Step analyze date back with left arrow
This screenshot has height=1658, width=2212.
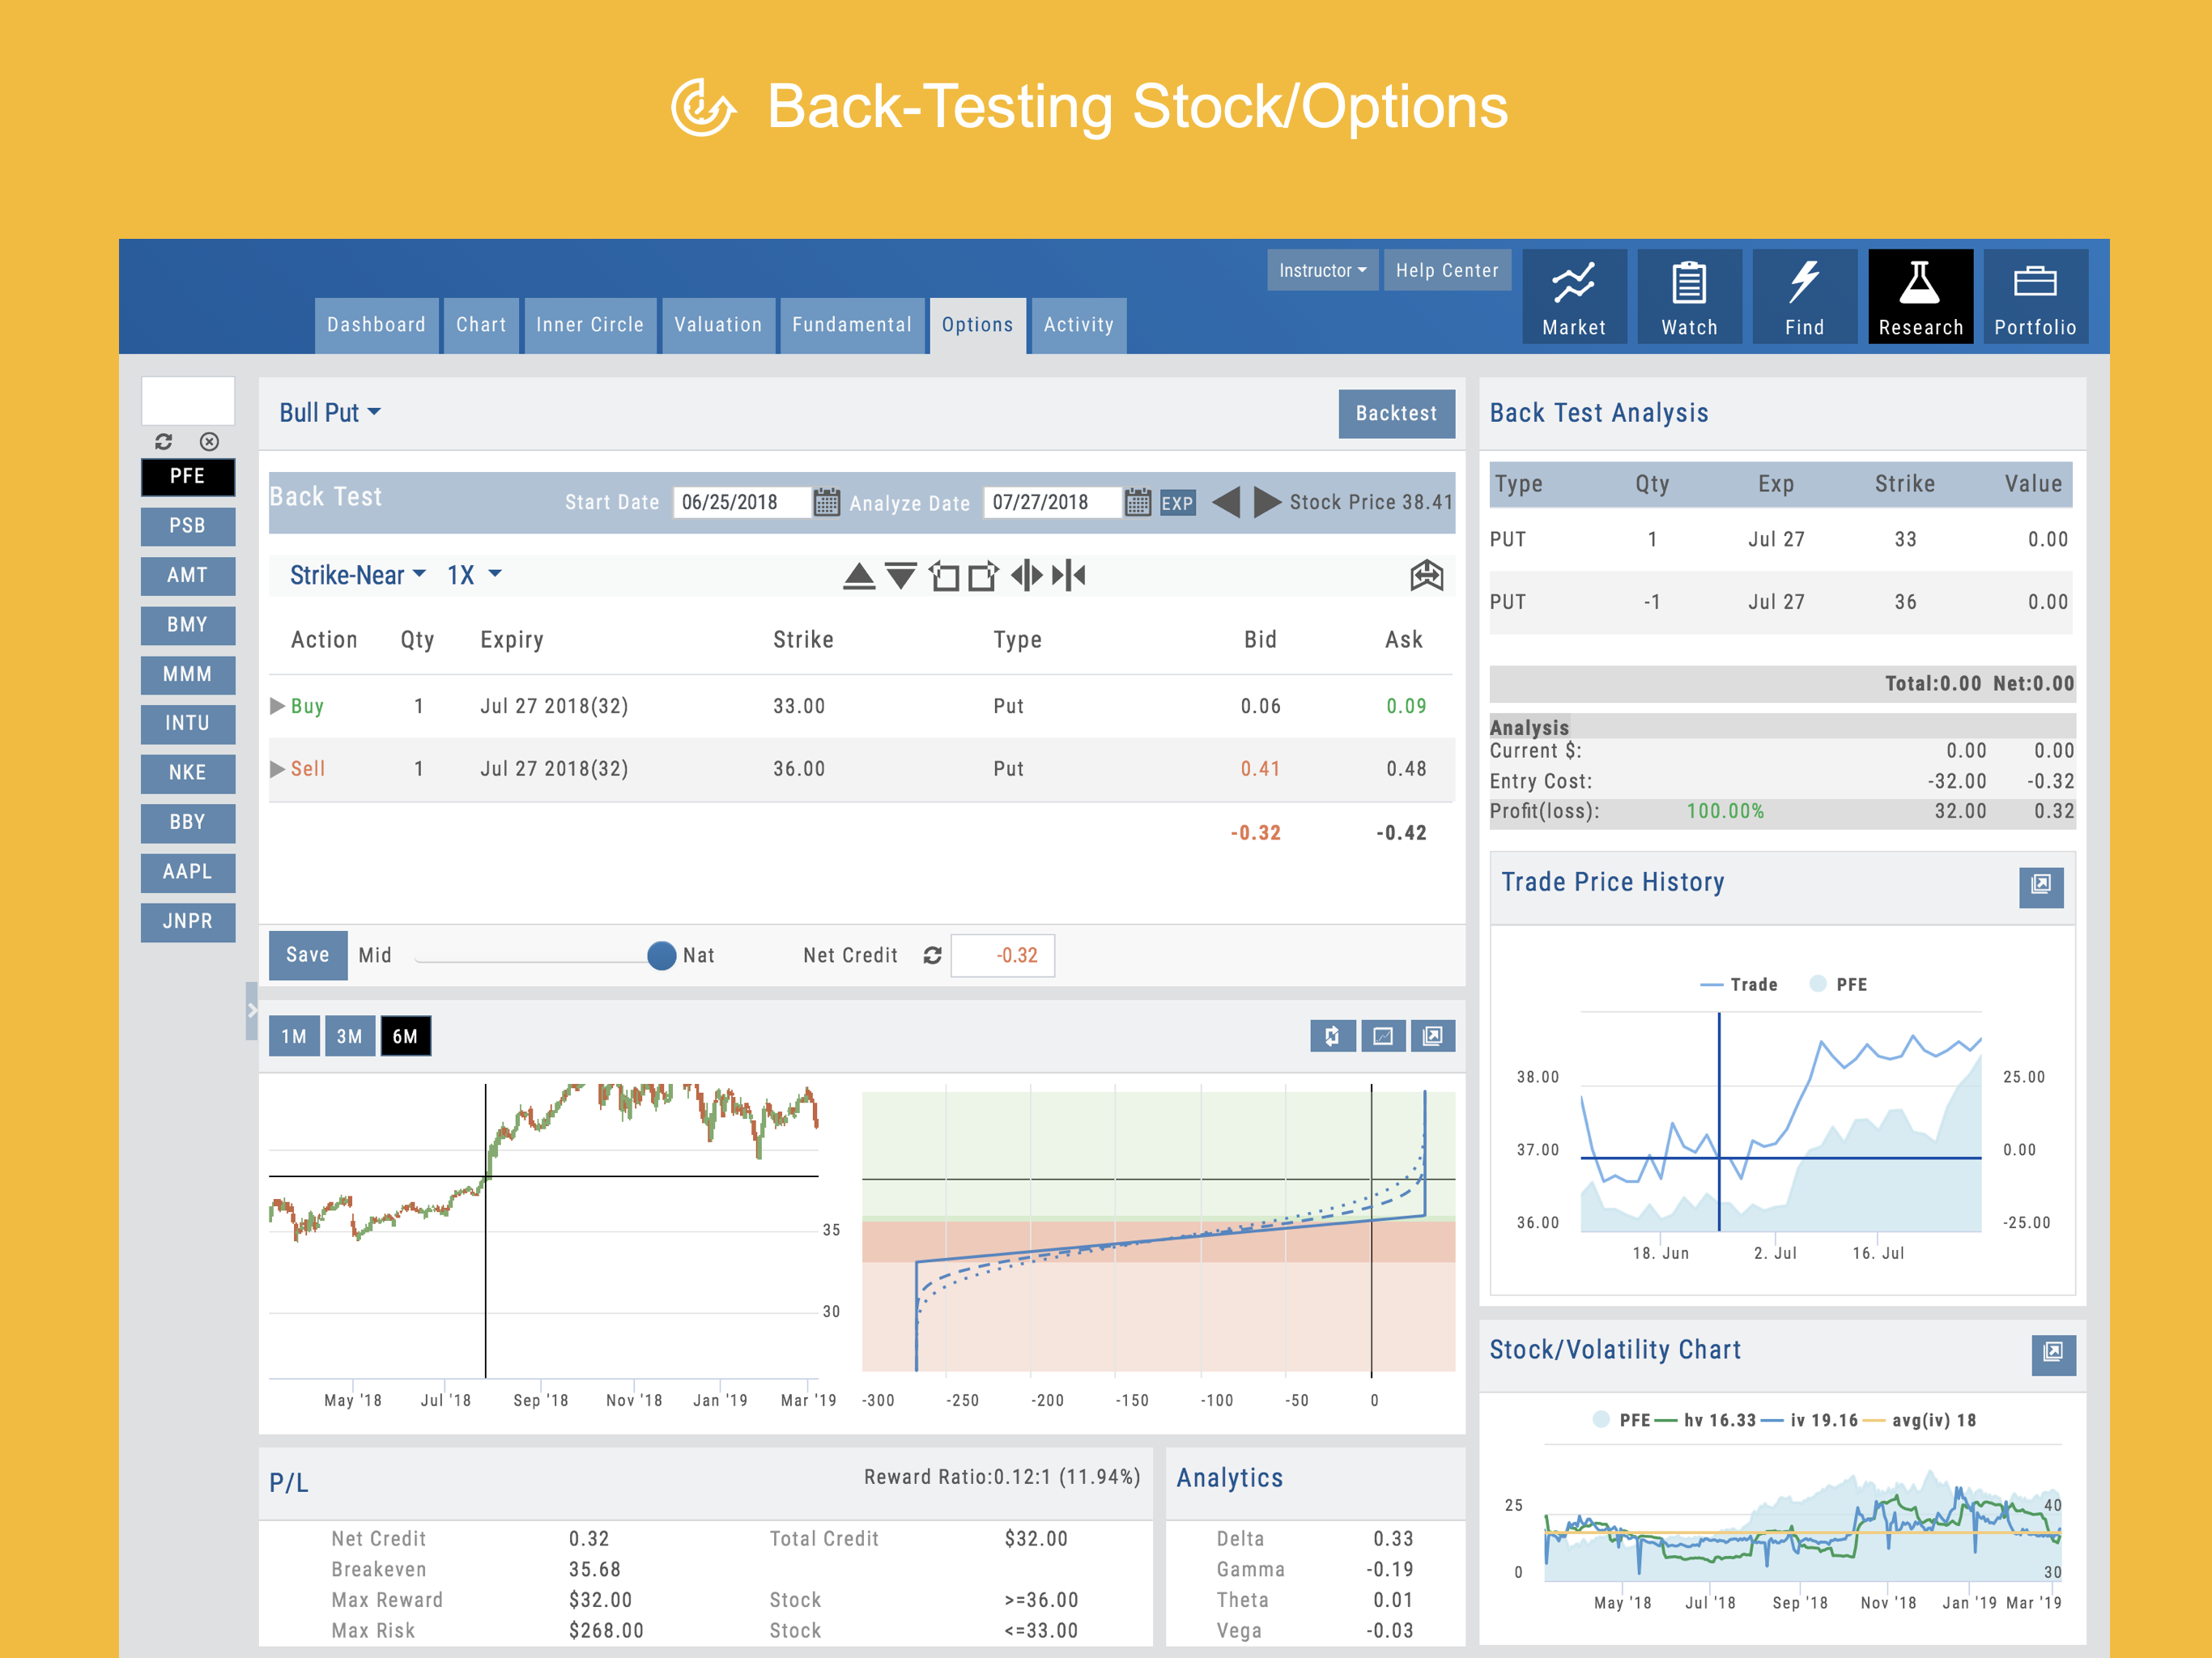(1226, 502)
